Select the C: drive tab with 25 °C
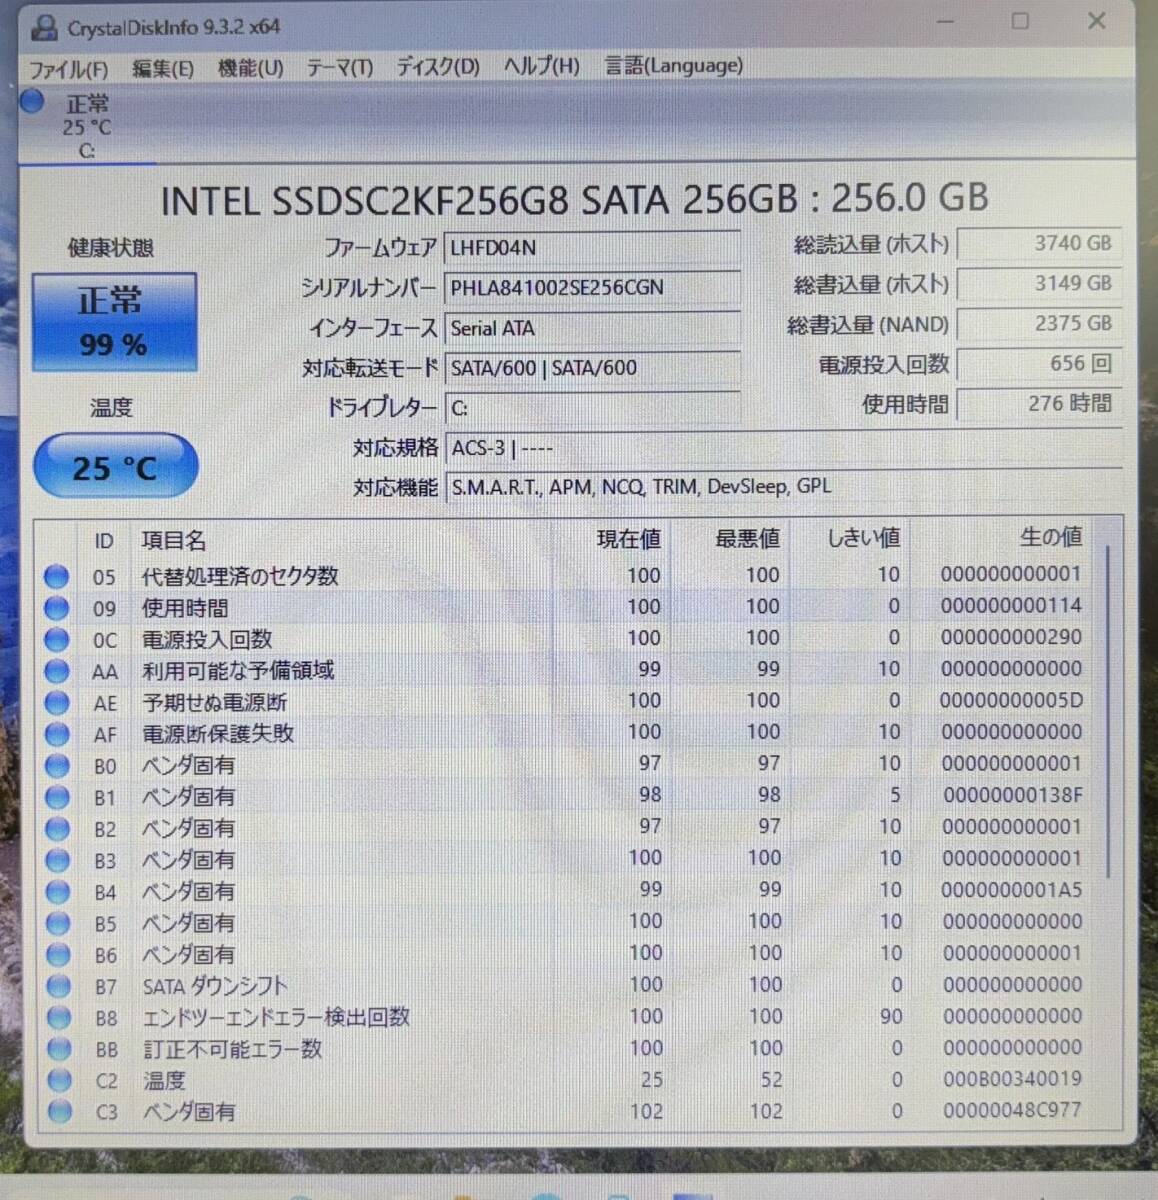The height and width of the screenshot is (1200, 1158). pyautogui.click(x=86, y=127)
